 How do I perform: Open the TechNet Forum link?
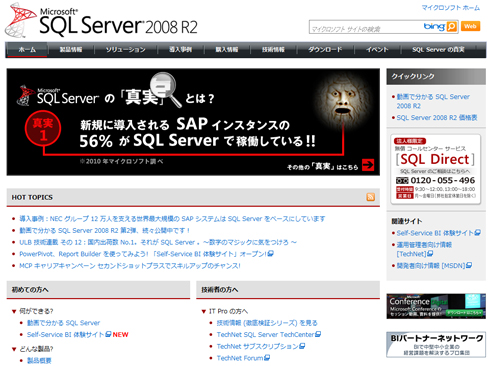pyautogui.click(x=240, y=358)
